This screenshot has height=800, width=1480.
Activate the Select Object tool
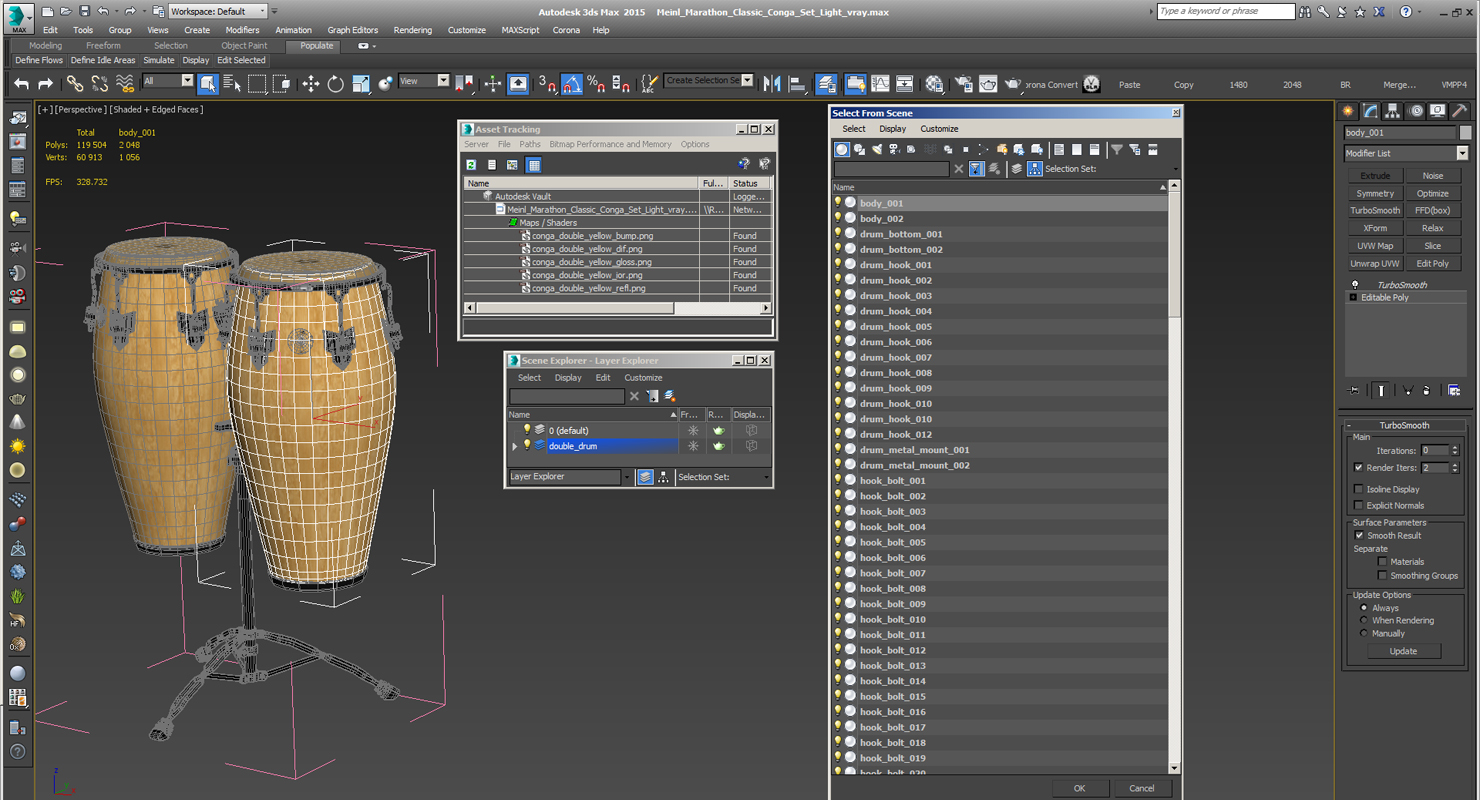click(x=208, y=84)
